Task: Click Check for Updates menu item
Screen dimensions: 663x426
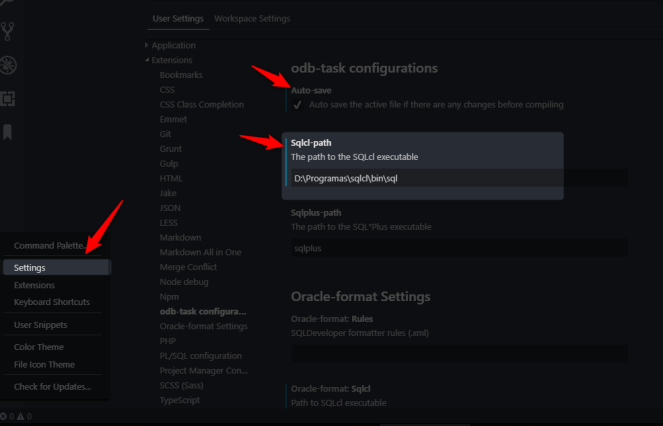Action: pyautogui.click(x=52, y=386)
